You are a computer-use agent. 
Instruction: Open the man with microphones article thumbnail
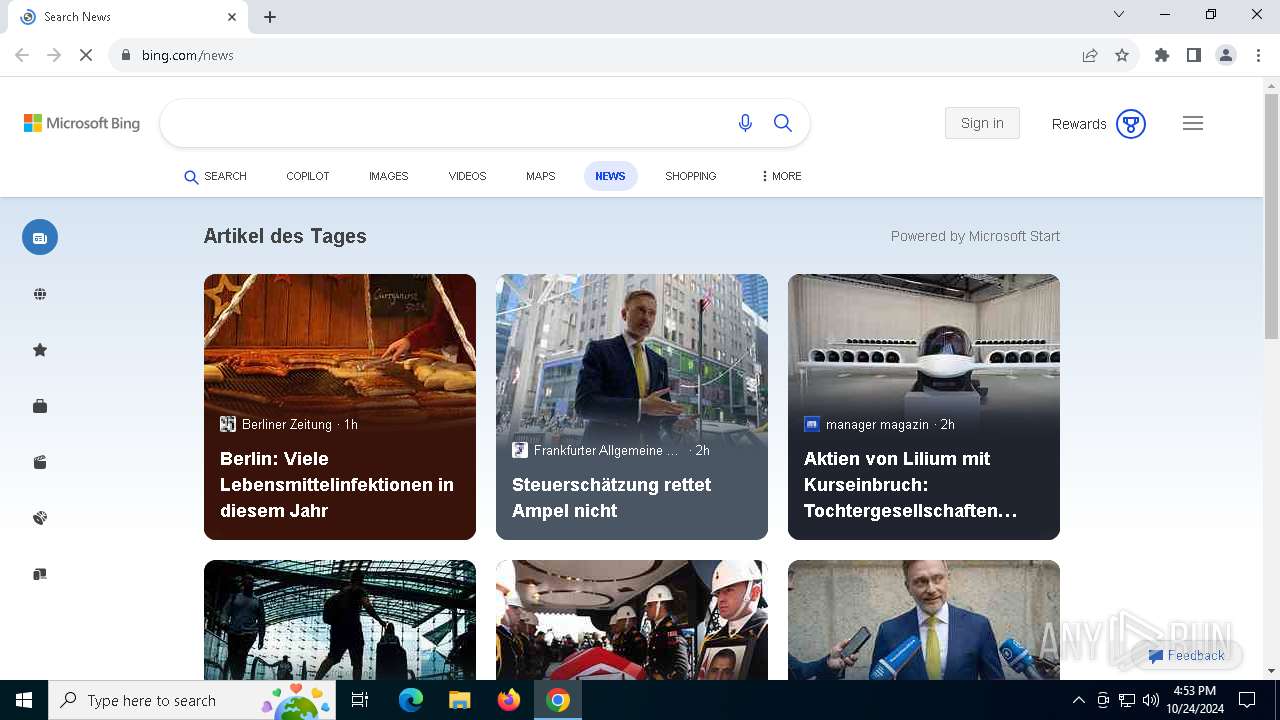tap(924, 620)
